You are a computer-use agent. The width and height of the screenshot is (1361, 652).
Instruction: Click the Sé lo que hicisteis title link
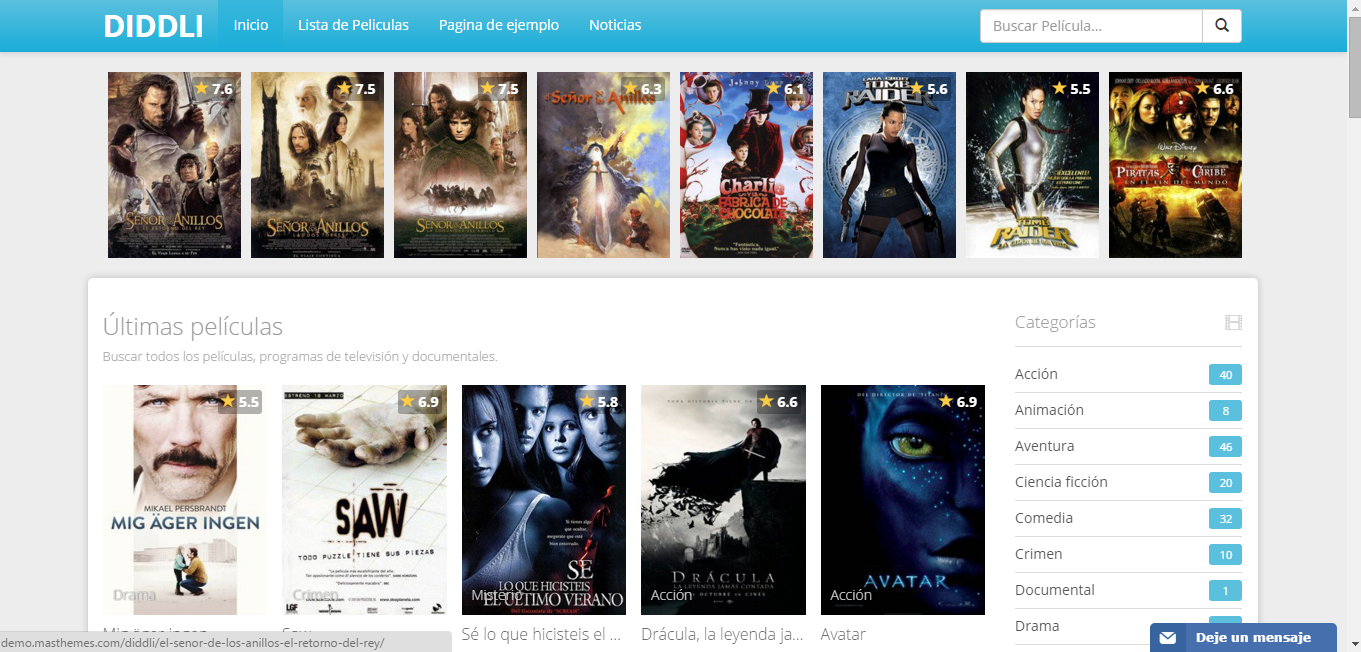543,634
